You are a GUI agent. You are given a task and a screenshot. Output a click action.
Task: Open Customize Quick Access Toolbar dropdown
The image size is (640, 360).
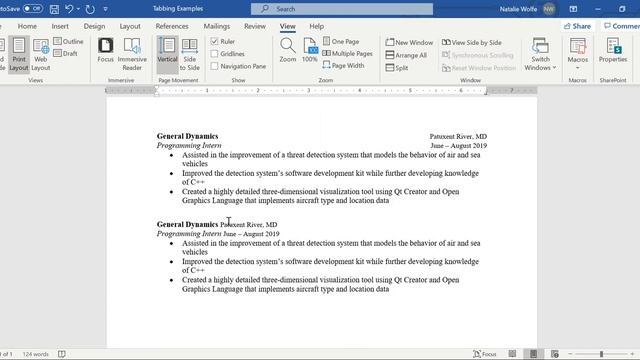tap(105, 9)
